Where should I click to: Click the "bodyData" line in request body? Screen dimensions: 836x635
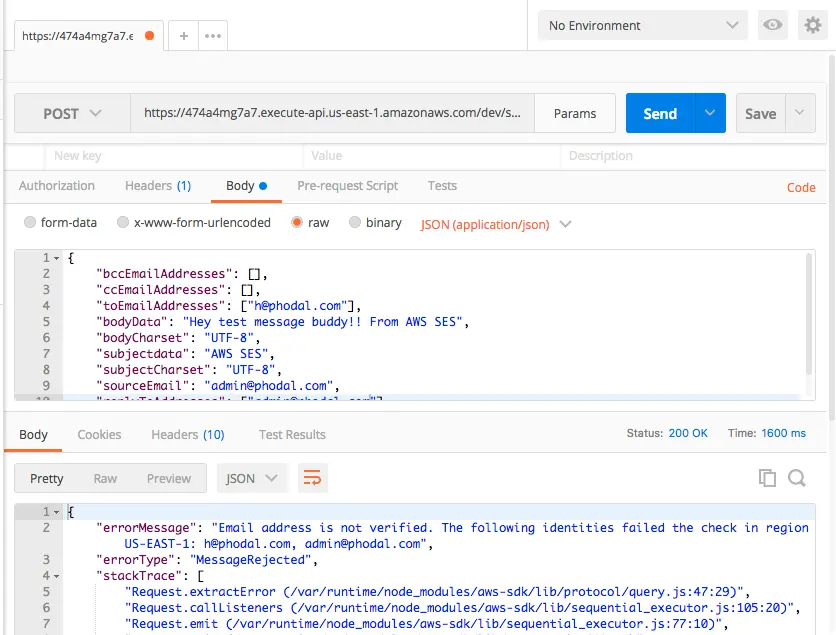click(x=282, y=321)
